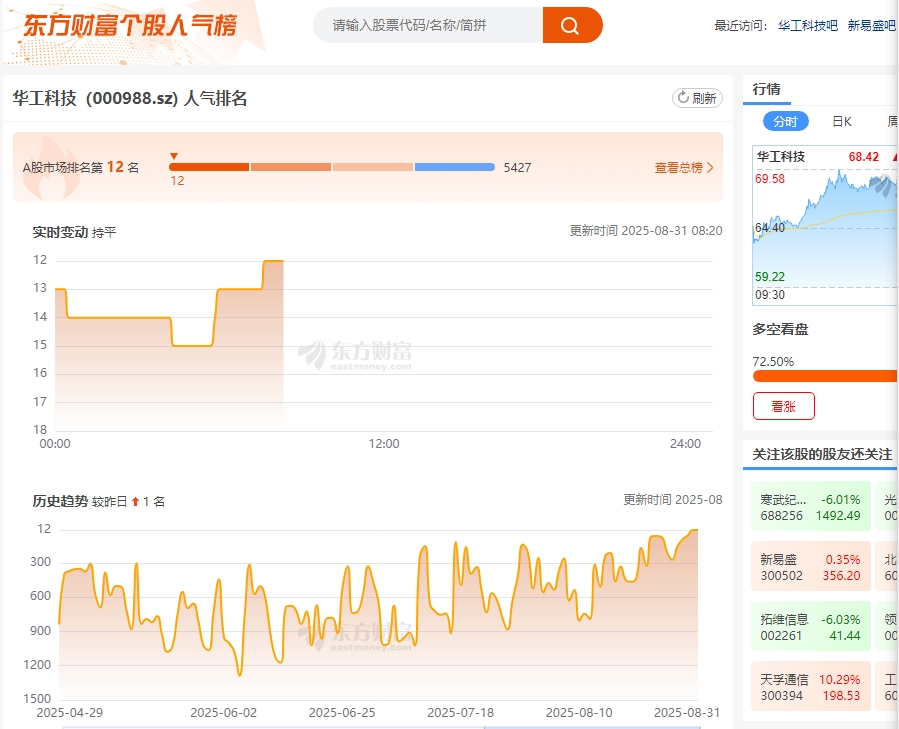Click the 72.50% bullish sentiment bar
Image resolution: width=899 pixels, height=729 pixels.
pos(825,376)
